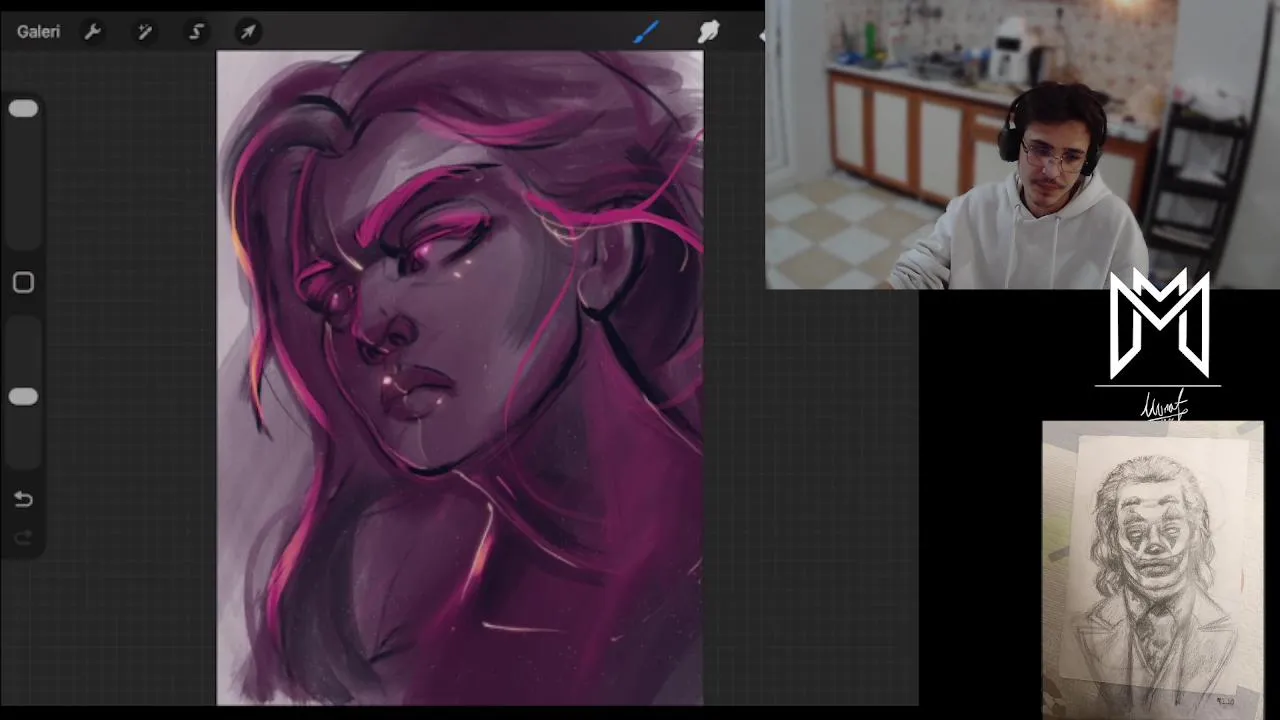Image resolution: width=1280 pixels, height=720 pixels.
Task: Select the Smudge finger tool
Action: (x=708, y=32)
